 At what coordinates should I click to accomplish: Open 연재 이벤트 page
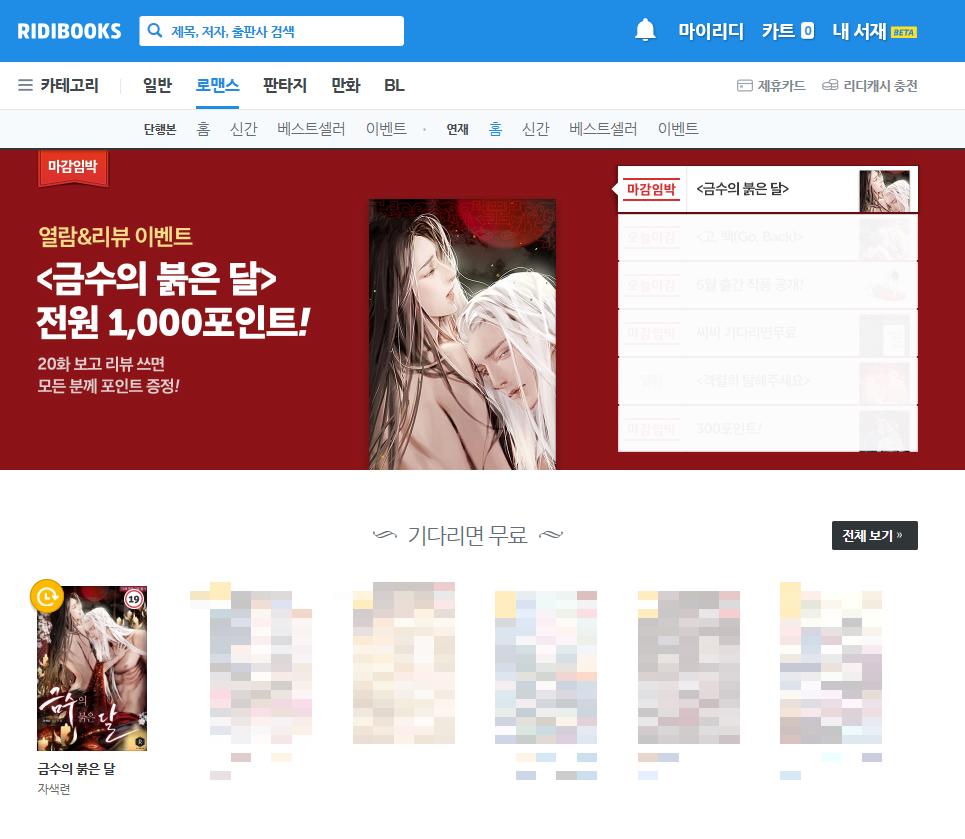(678, 129)
